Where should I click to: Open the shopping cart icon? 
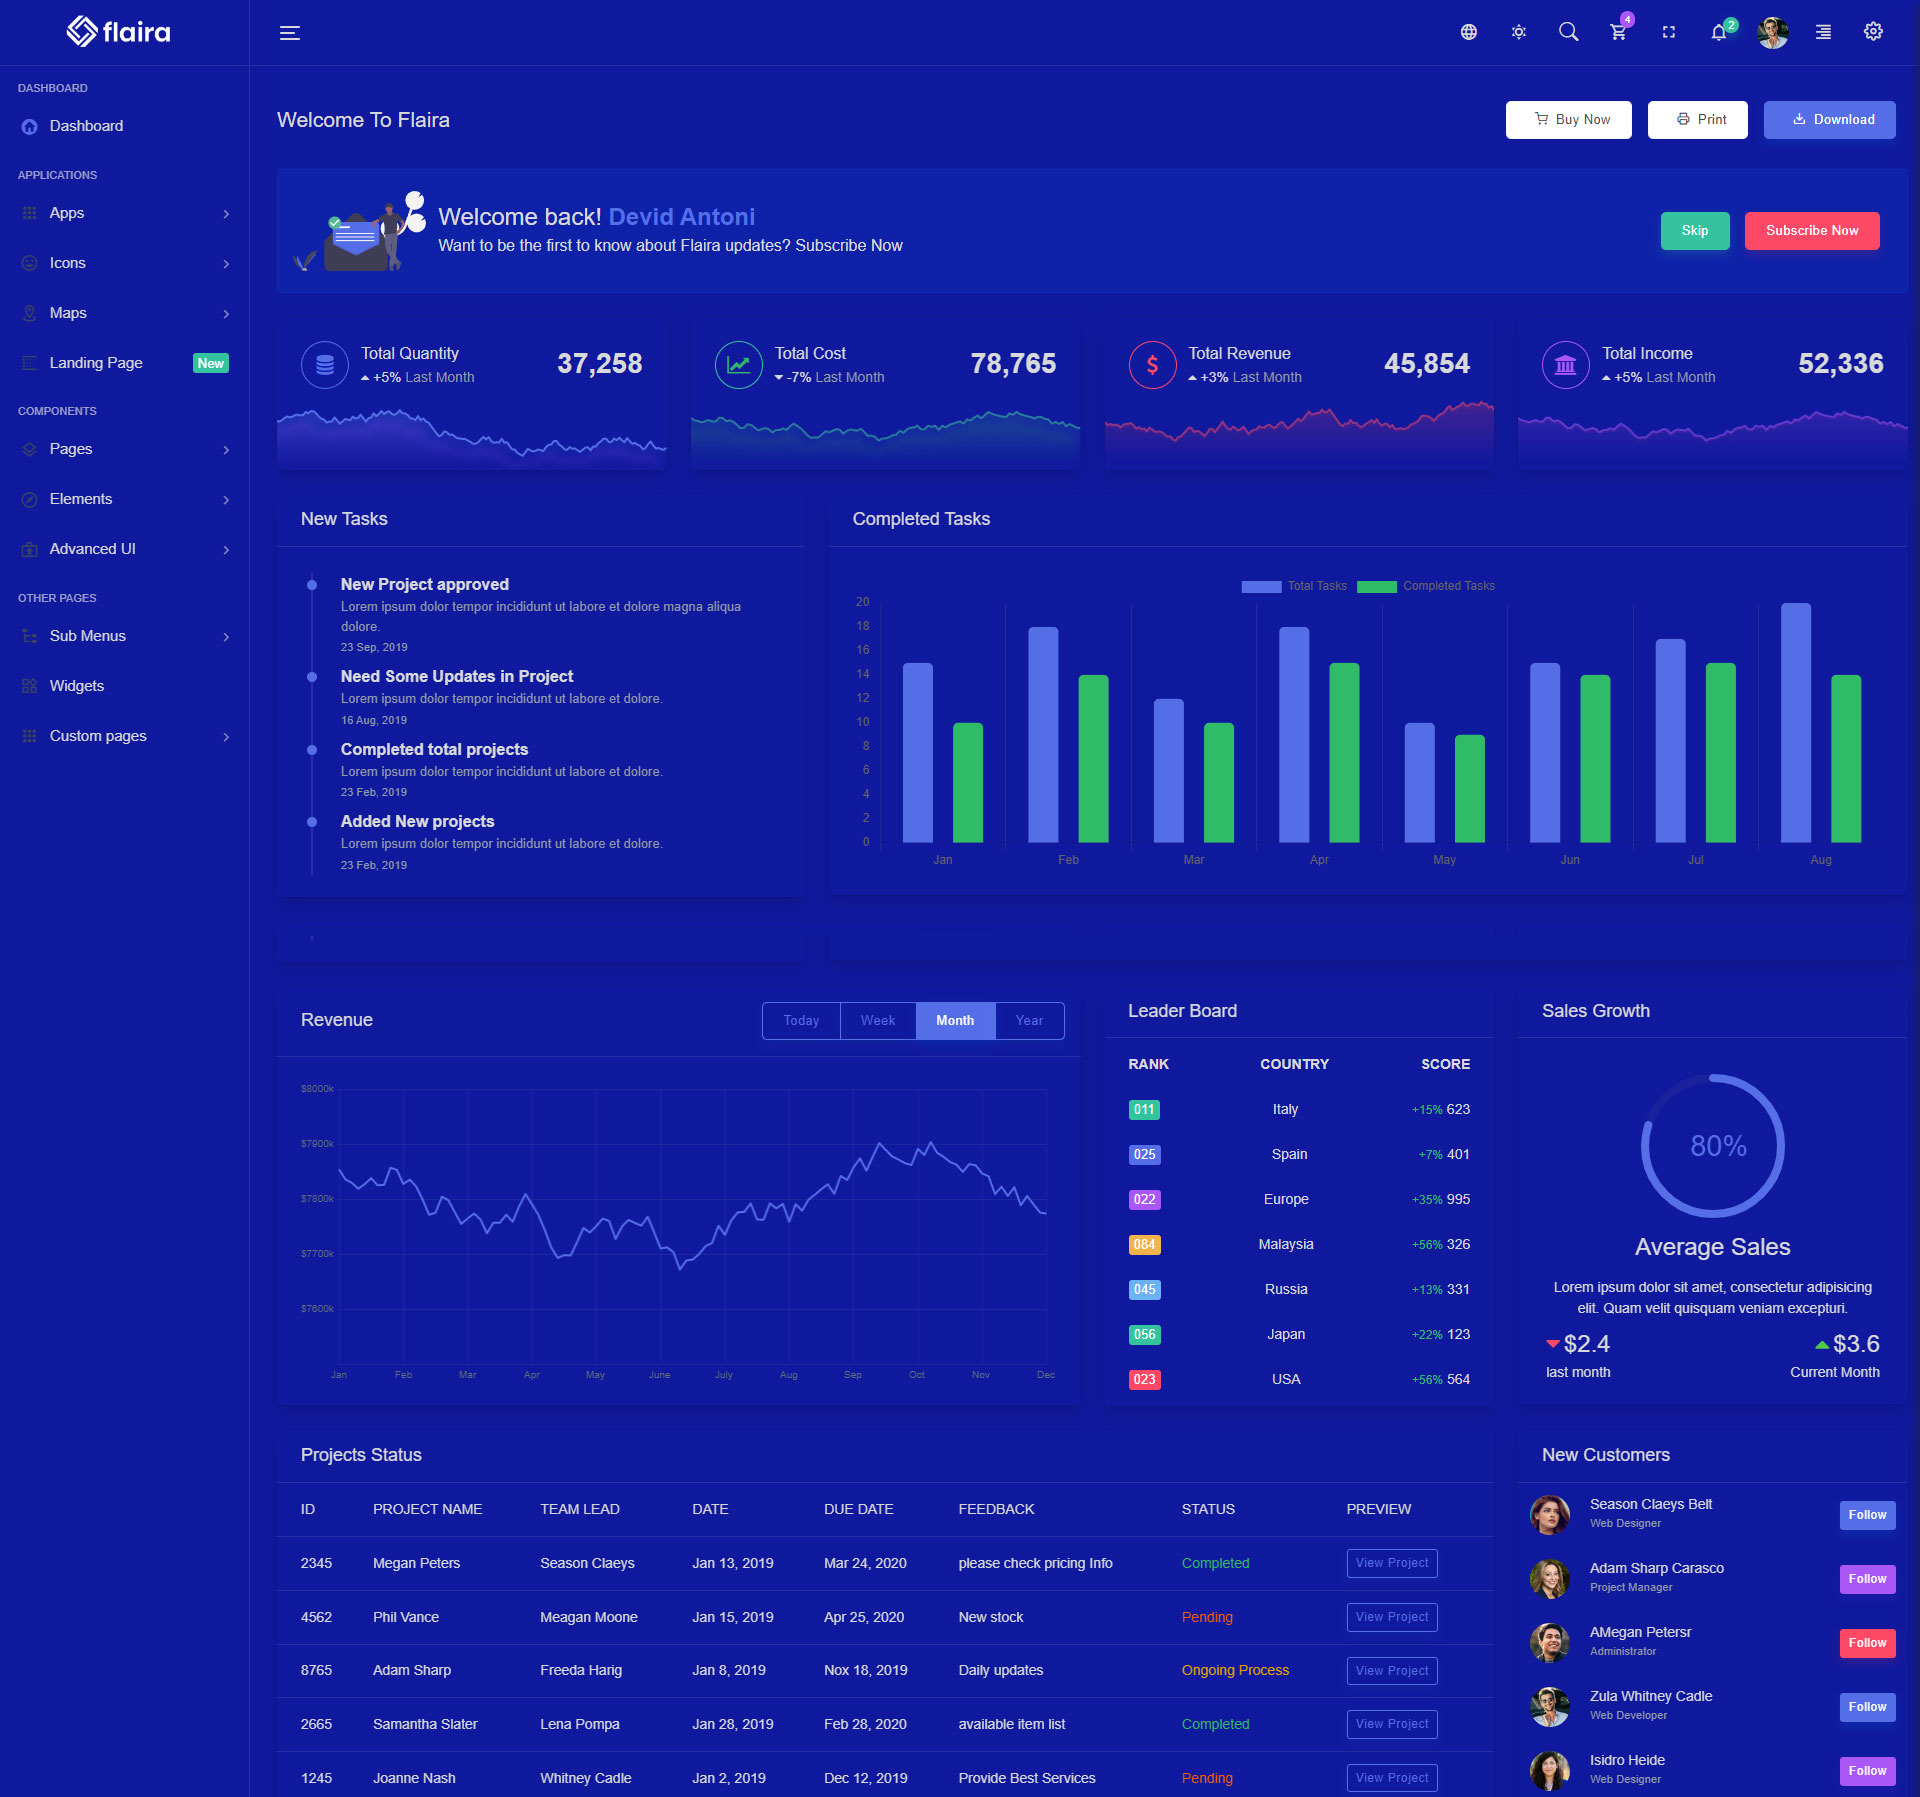click(x=1618, y=32)
